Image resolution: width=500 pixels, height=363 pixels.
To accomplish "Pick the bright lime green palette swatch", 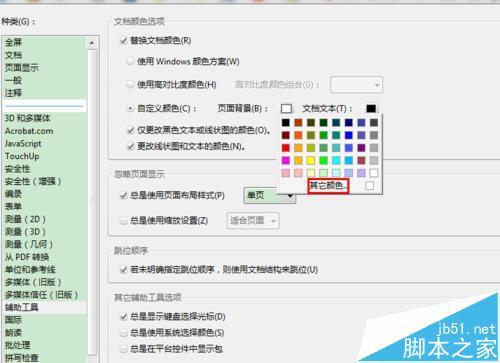I will [323, 160].
